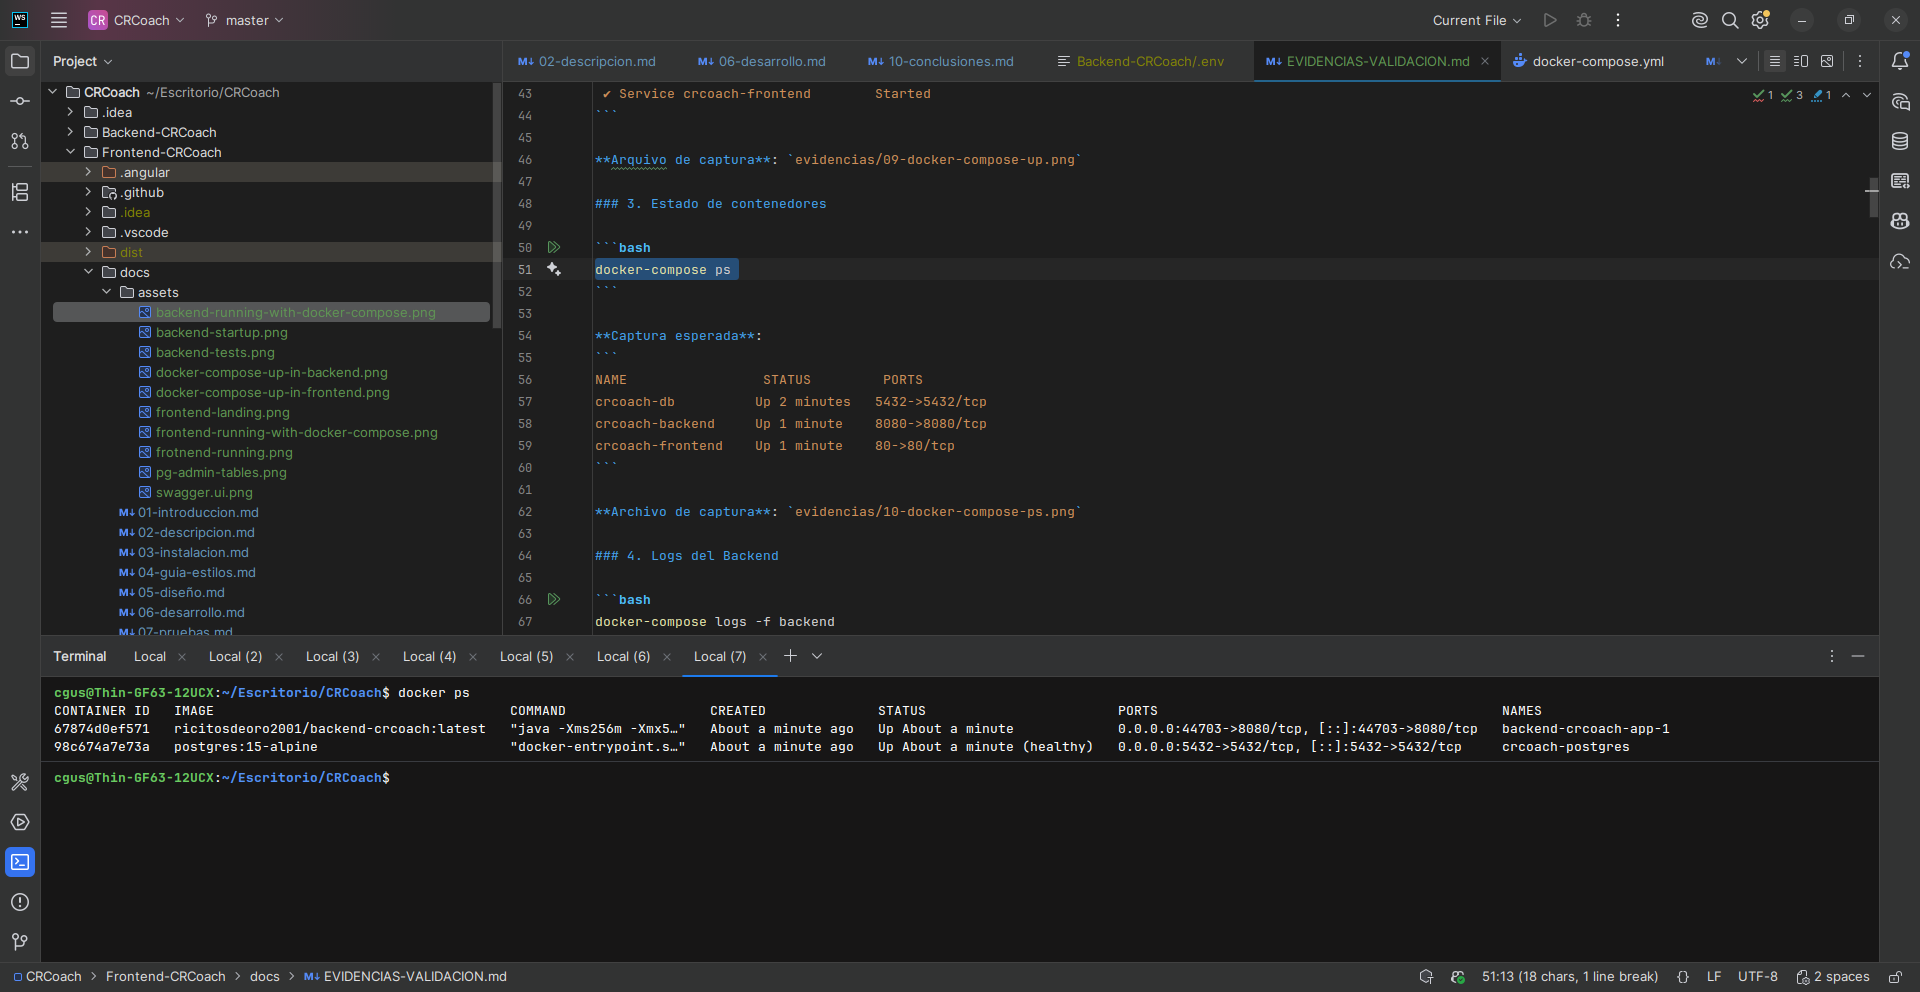1920x992 pixels.
Task: Open master branch dropdown
Action: point(245,20)
